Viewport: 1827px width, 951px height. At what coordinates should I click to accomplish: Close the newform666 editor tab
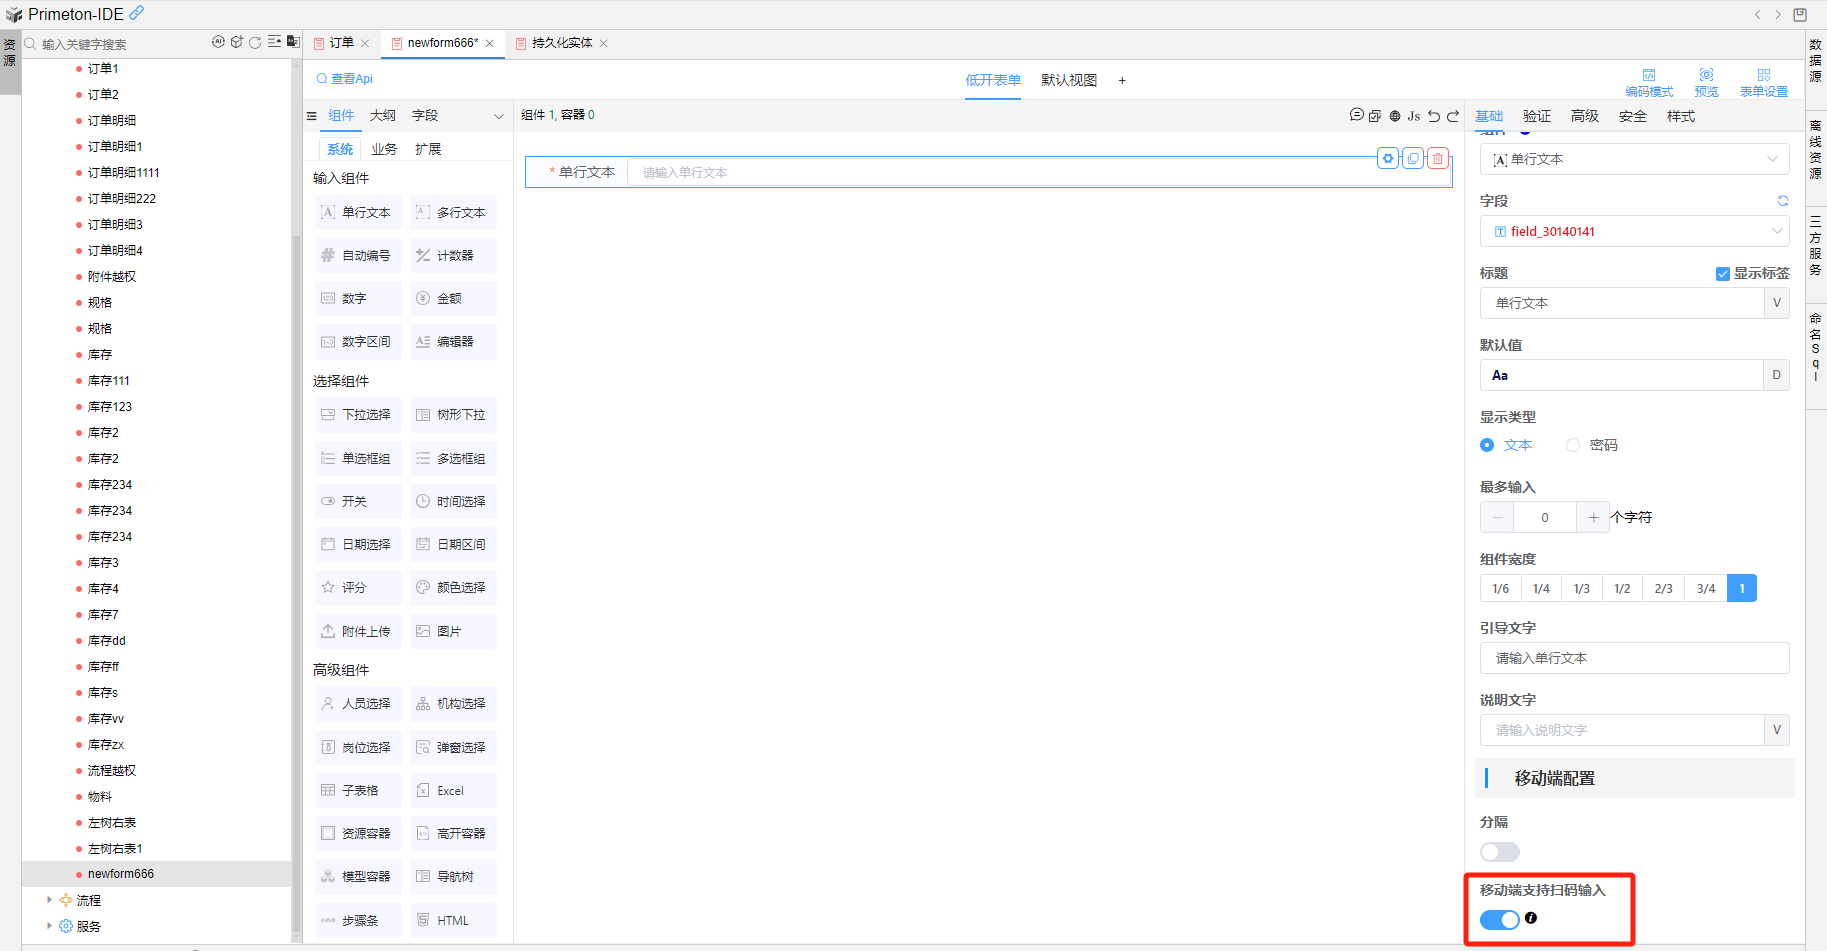click(x=490, y=43)
